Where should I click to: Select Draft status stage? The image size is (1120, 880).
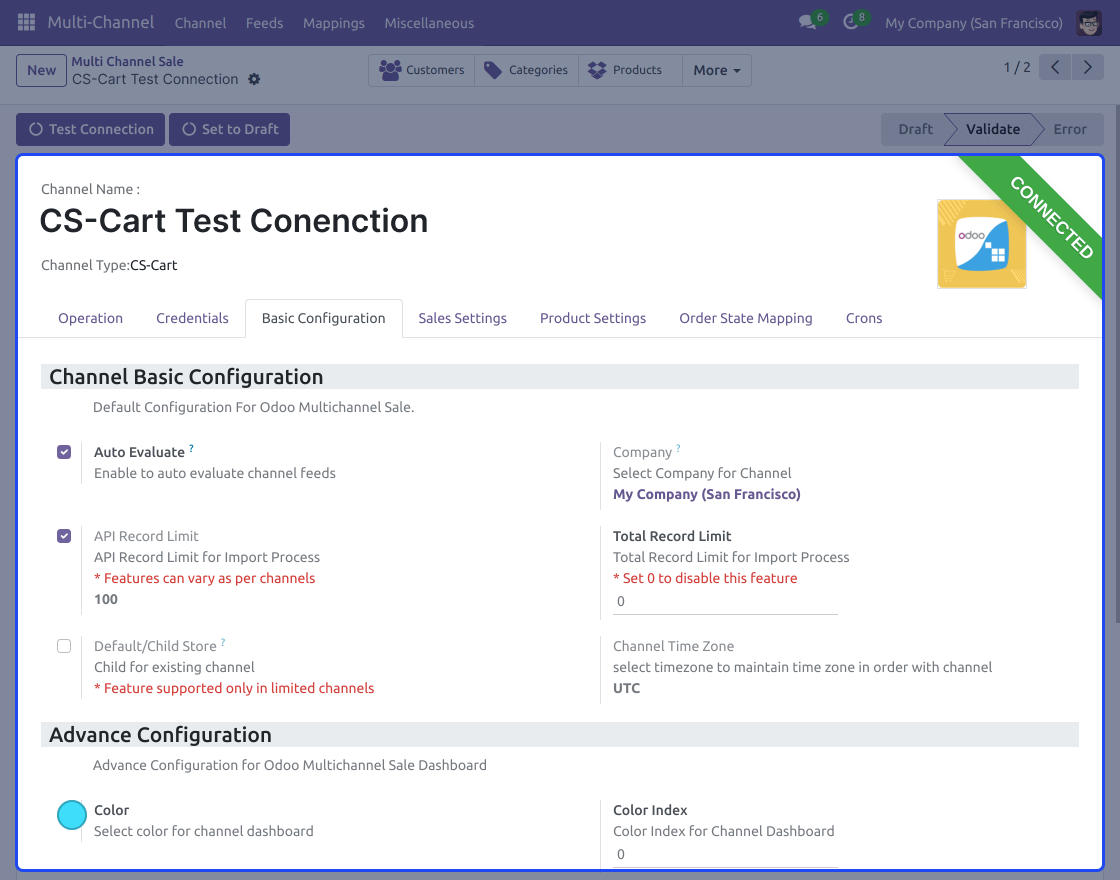pyautogui.click(x=915, y=129)
